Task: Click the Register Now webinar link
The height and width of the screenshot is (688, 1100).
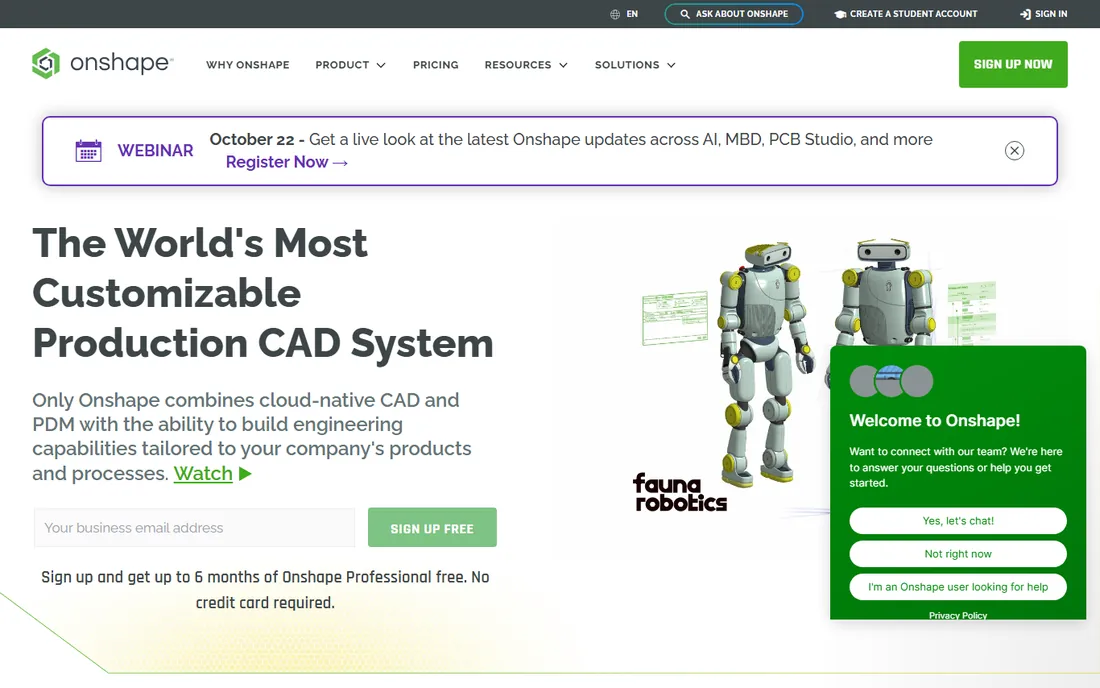Action: (287, 162)
